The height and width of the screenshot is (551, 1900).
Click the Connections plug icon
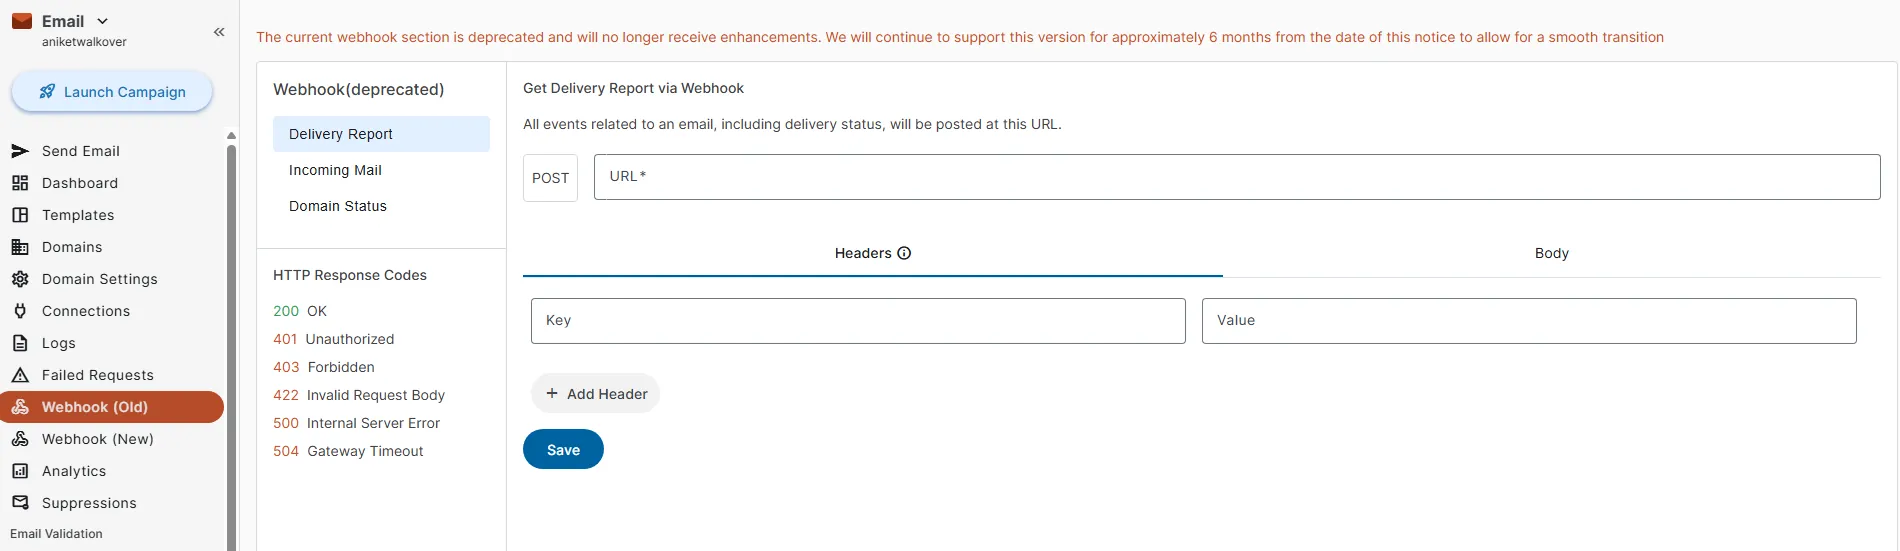tap(20, 311)
